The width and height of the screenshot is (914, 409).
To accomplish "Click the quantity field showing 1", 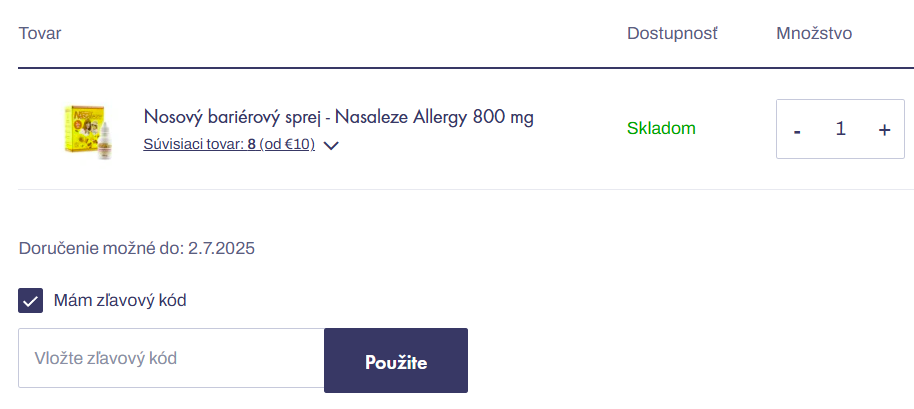I will (x=840, y=129).
